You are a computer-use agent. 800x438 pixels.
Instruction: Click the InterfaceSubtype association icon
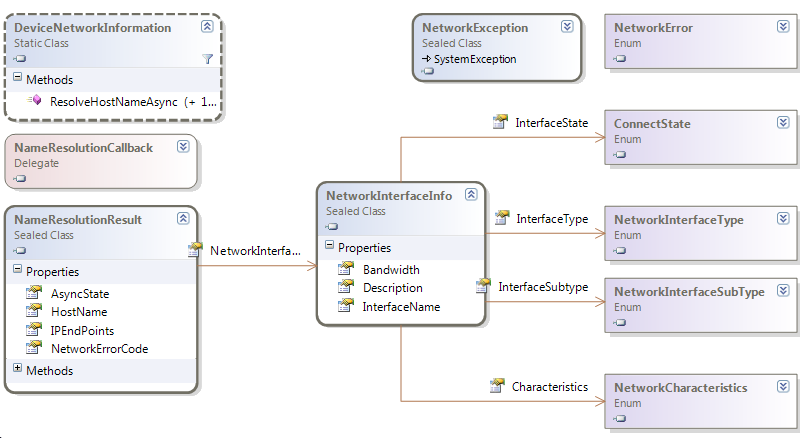point(483,286)
